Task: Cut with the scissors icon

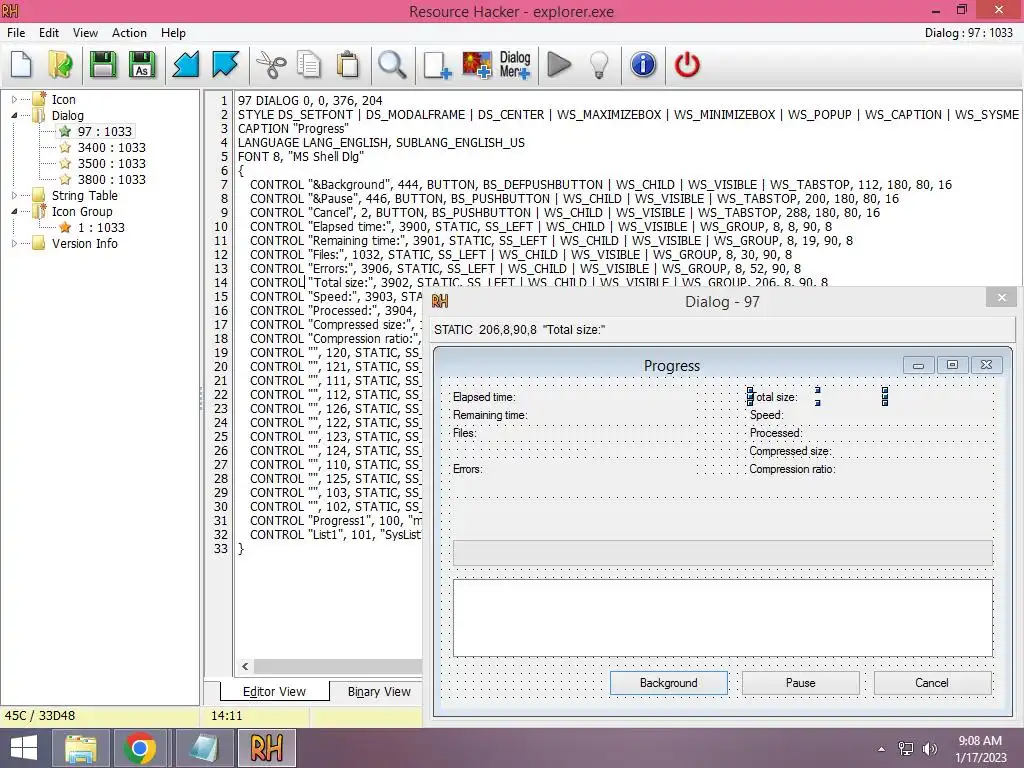Action: click(270, 65)
